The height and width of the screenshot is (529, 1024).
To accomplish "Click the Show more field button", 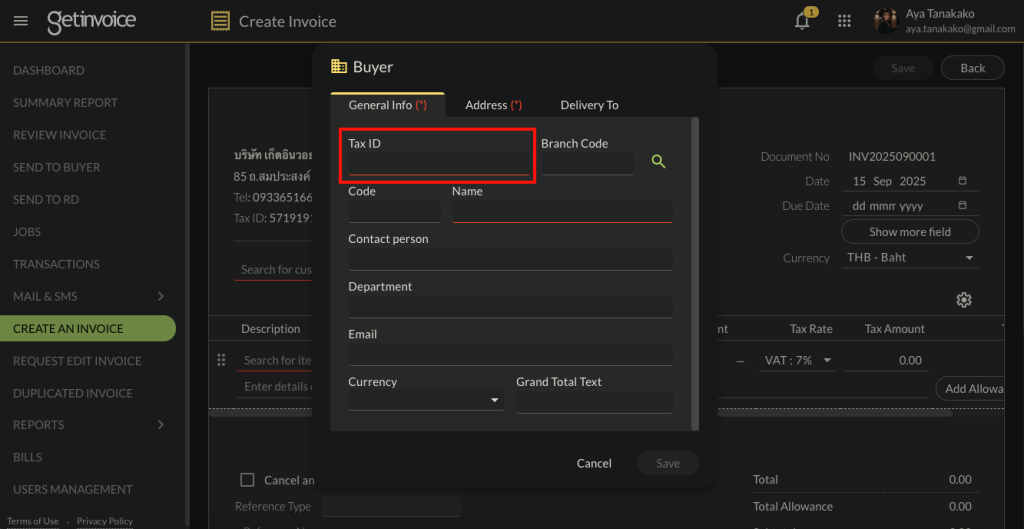I will [909, 232].
